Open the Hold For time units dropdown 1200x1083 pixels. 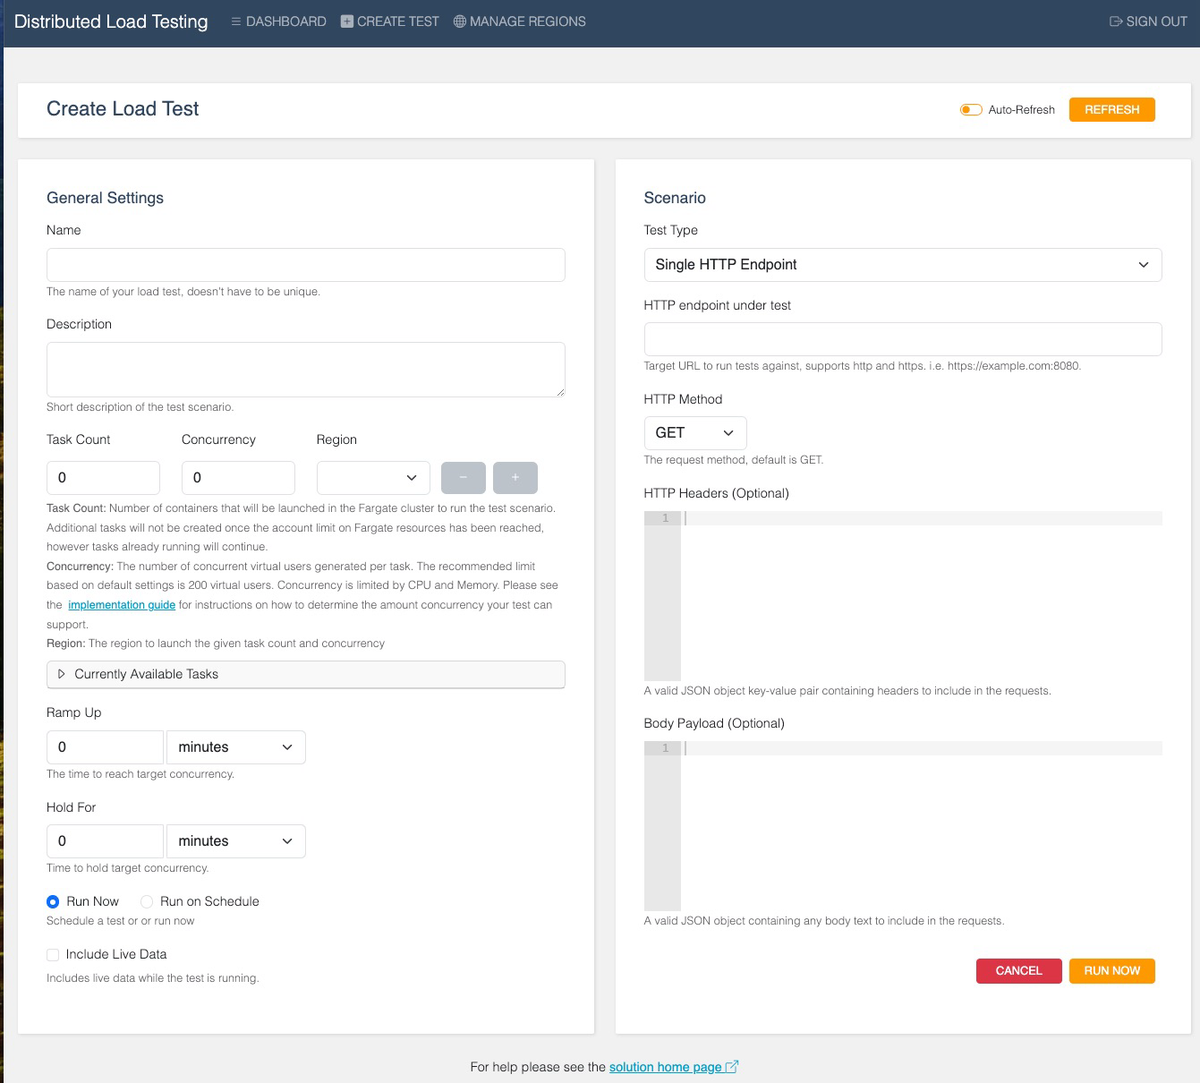[x=235, y=840]
